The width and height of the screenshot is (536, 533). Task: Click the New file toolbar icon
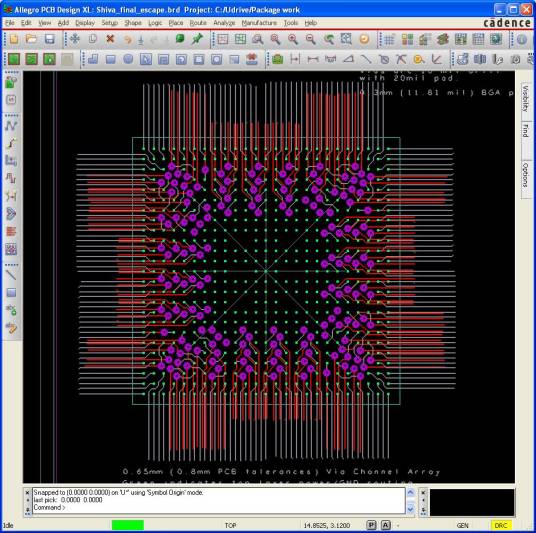[x=14, y=39]
